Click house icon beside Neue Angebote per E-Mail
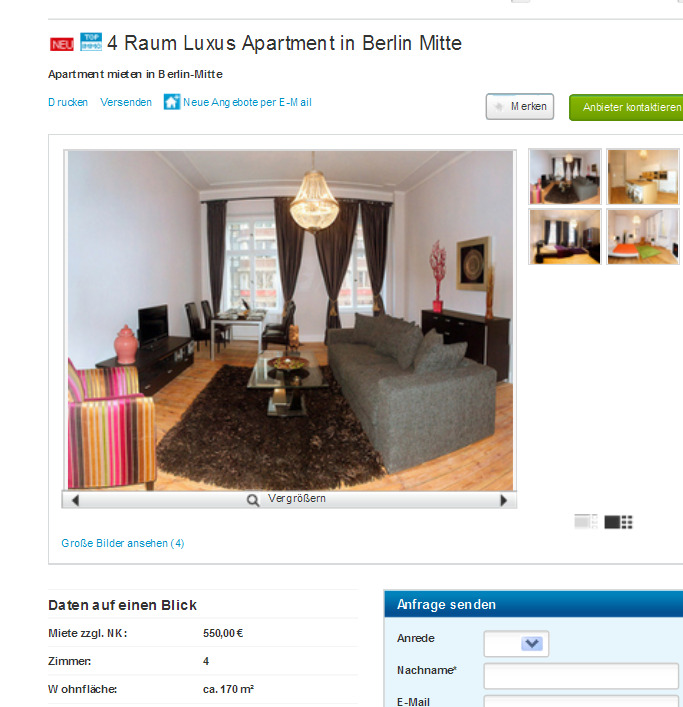This screenshot has height=707, width=683. pyautogui.click(x=172, y=102)
